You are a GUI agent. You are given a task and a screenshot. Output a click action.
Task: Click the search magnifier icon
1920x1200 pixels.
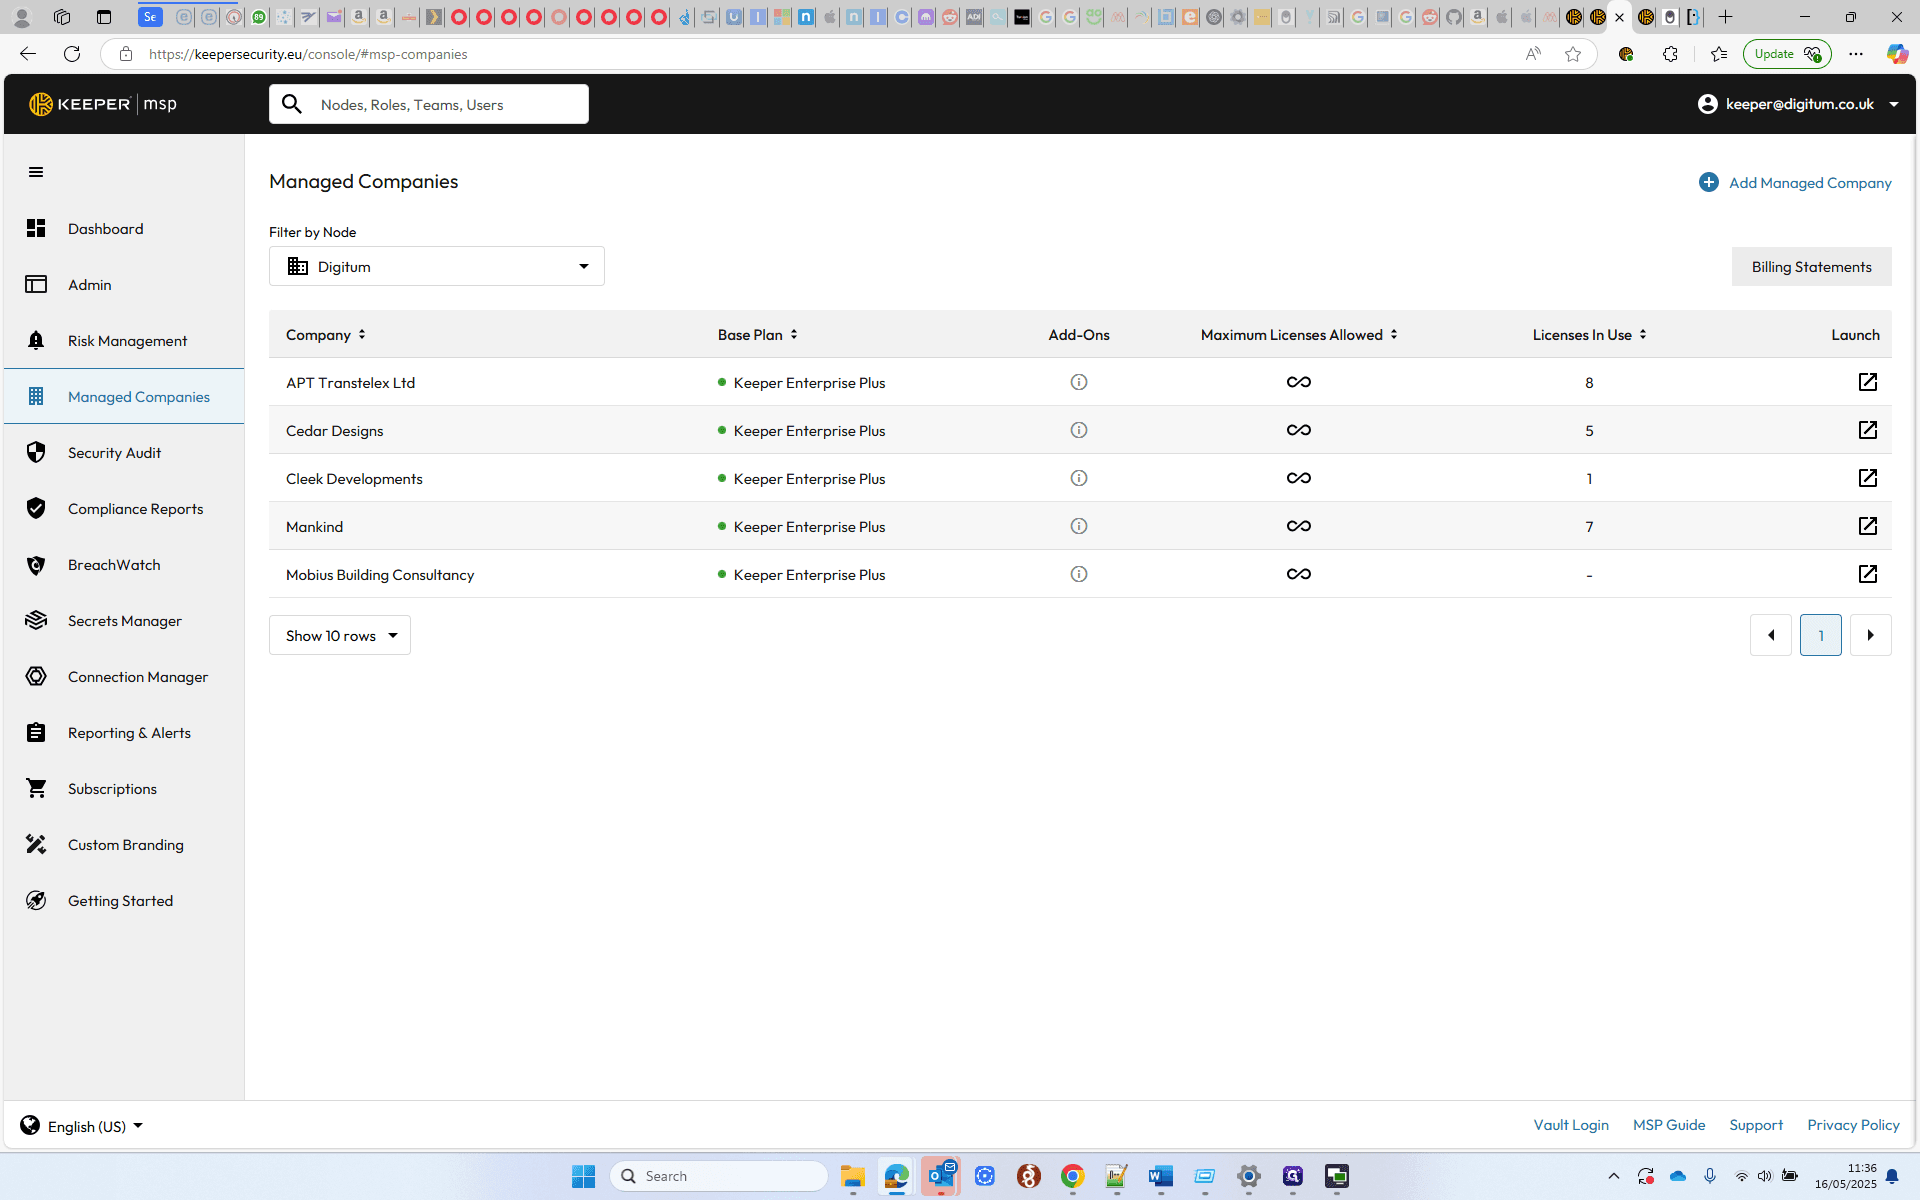[x=292, y=104]
